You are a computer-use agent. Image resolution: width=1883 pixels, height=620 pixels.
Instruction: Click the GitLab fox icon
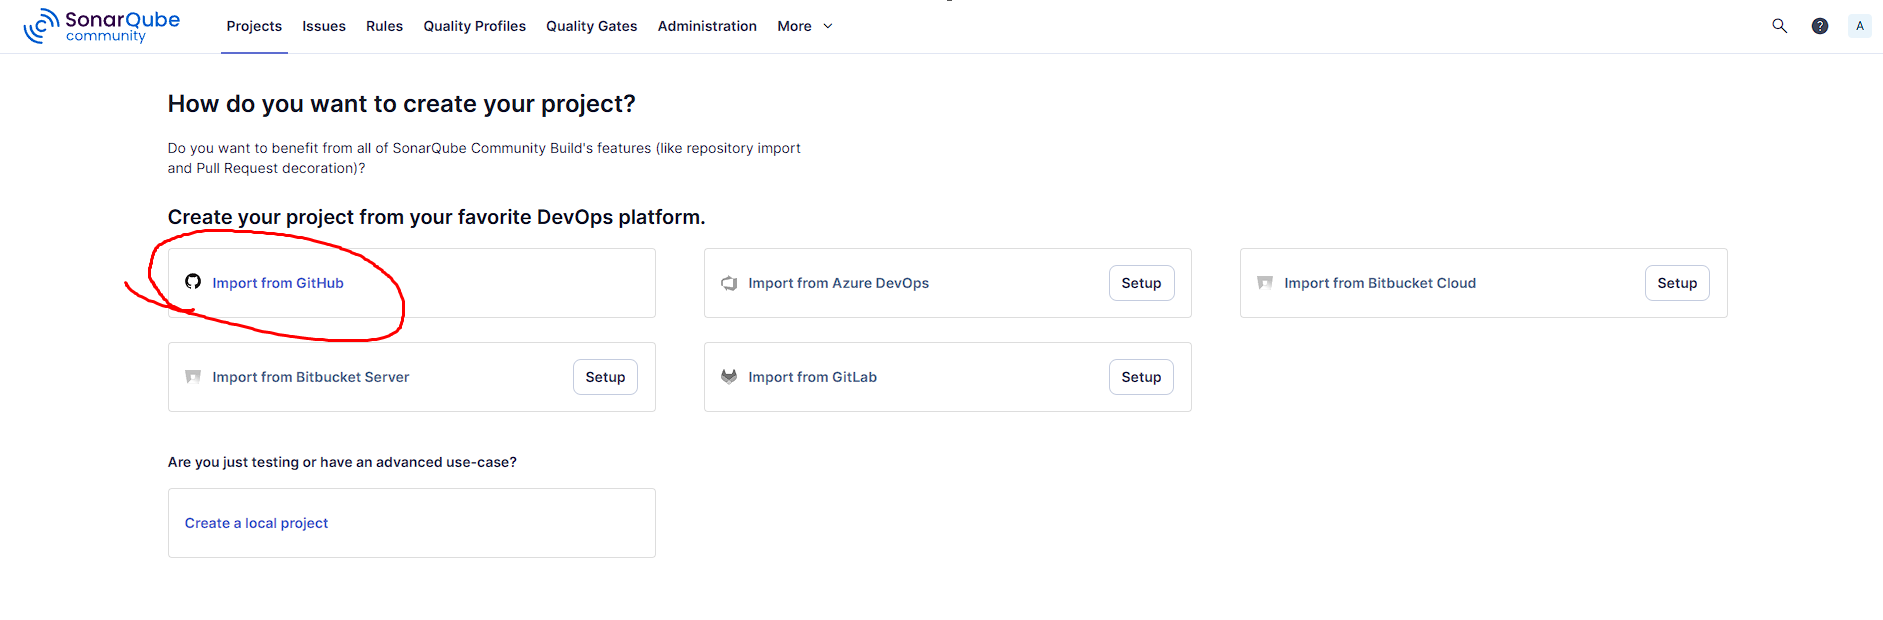(729, 377)
